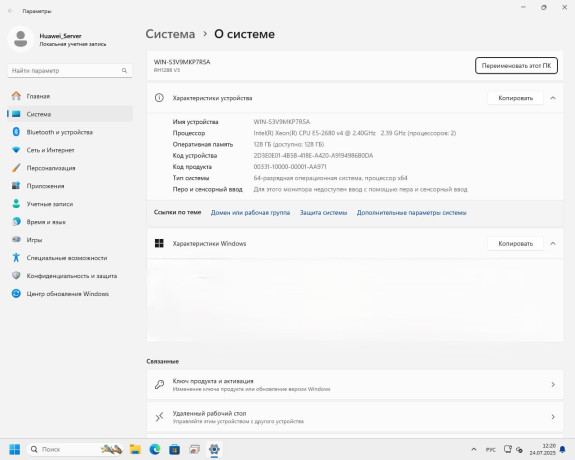Viewport: 575px width, 460px height.
Task: Copy Windows specs with Копировать button
Action: (515, 243)
